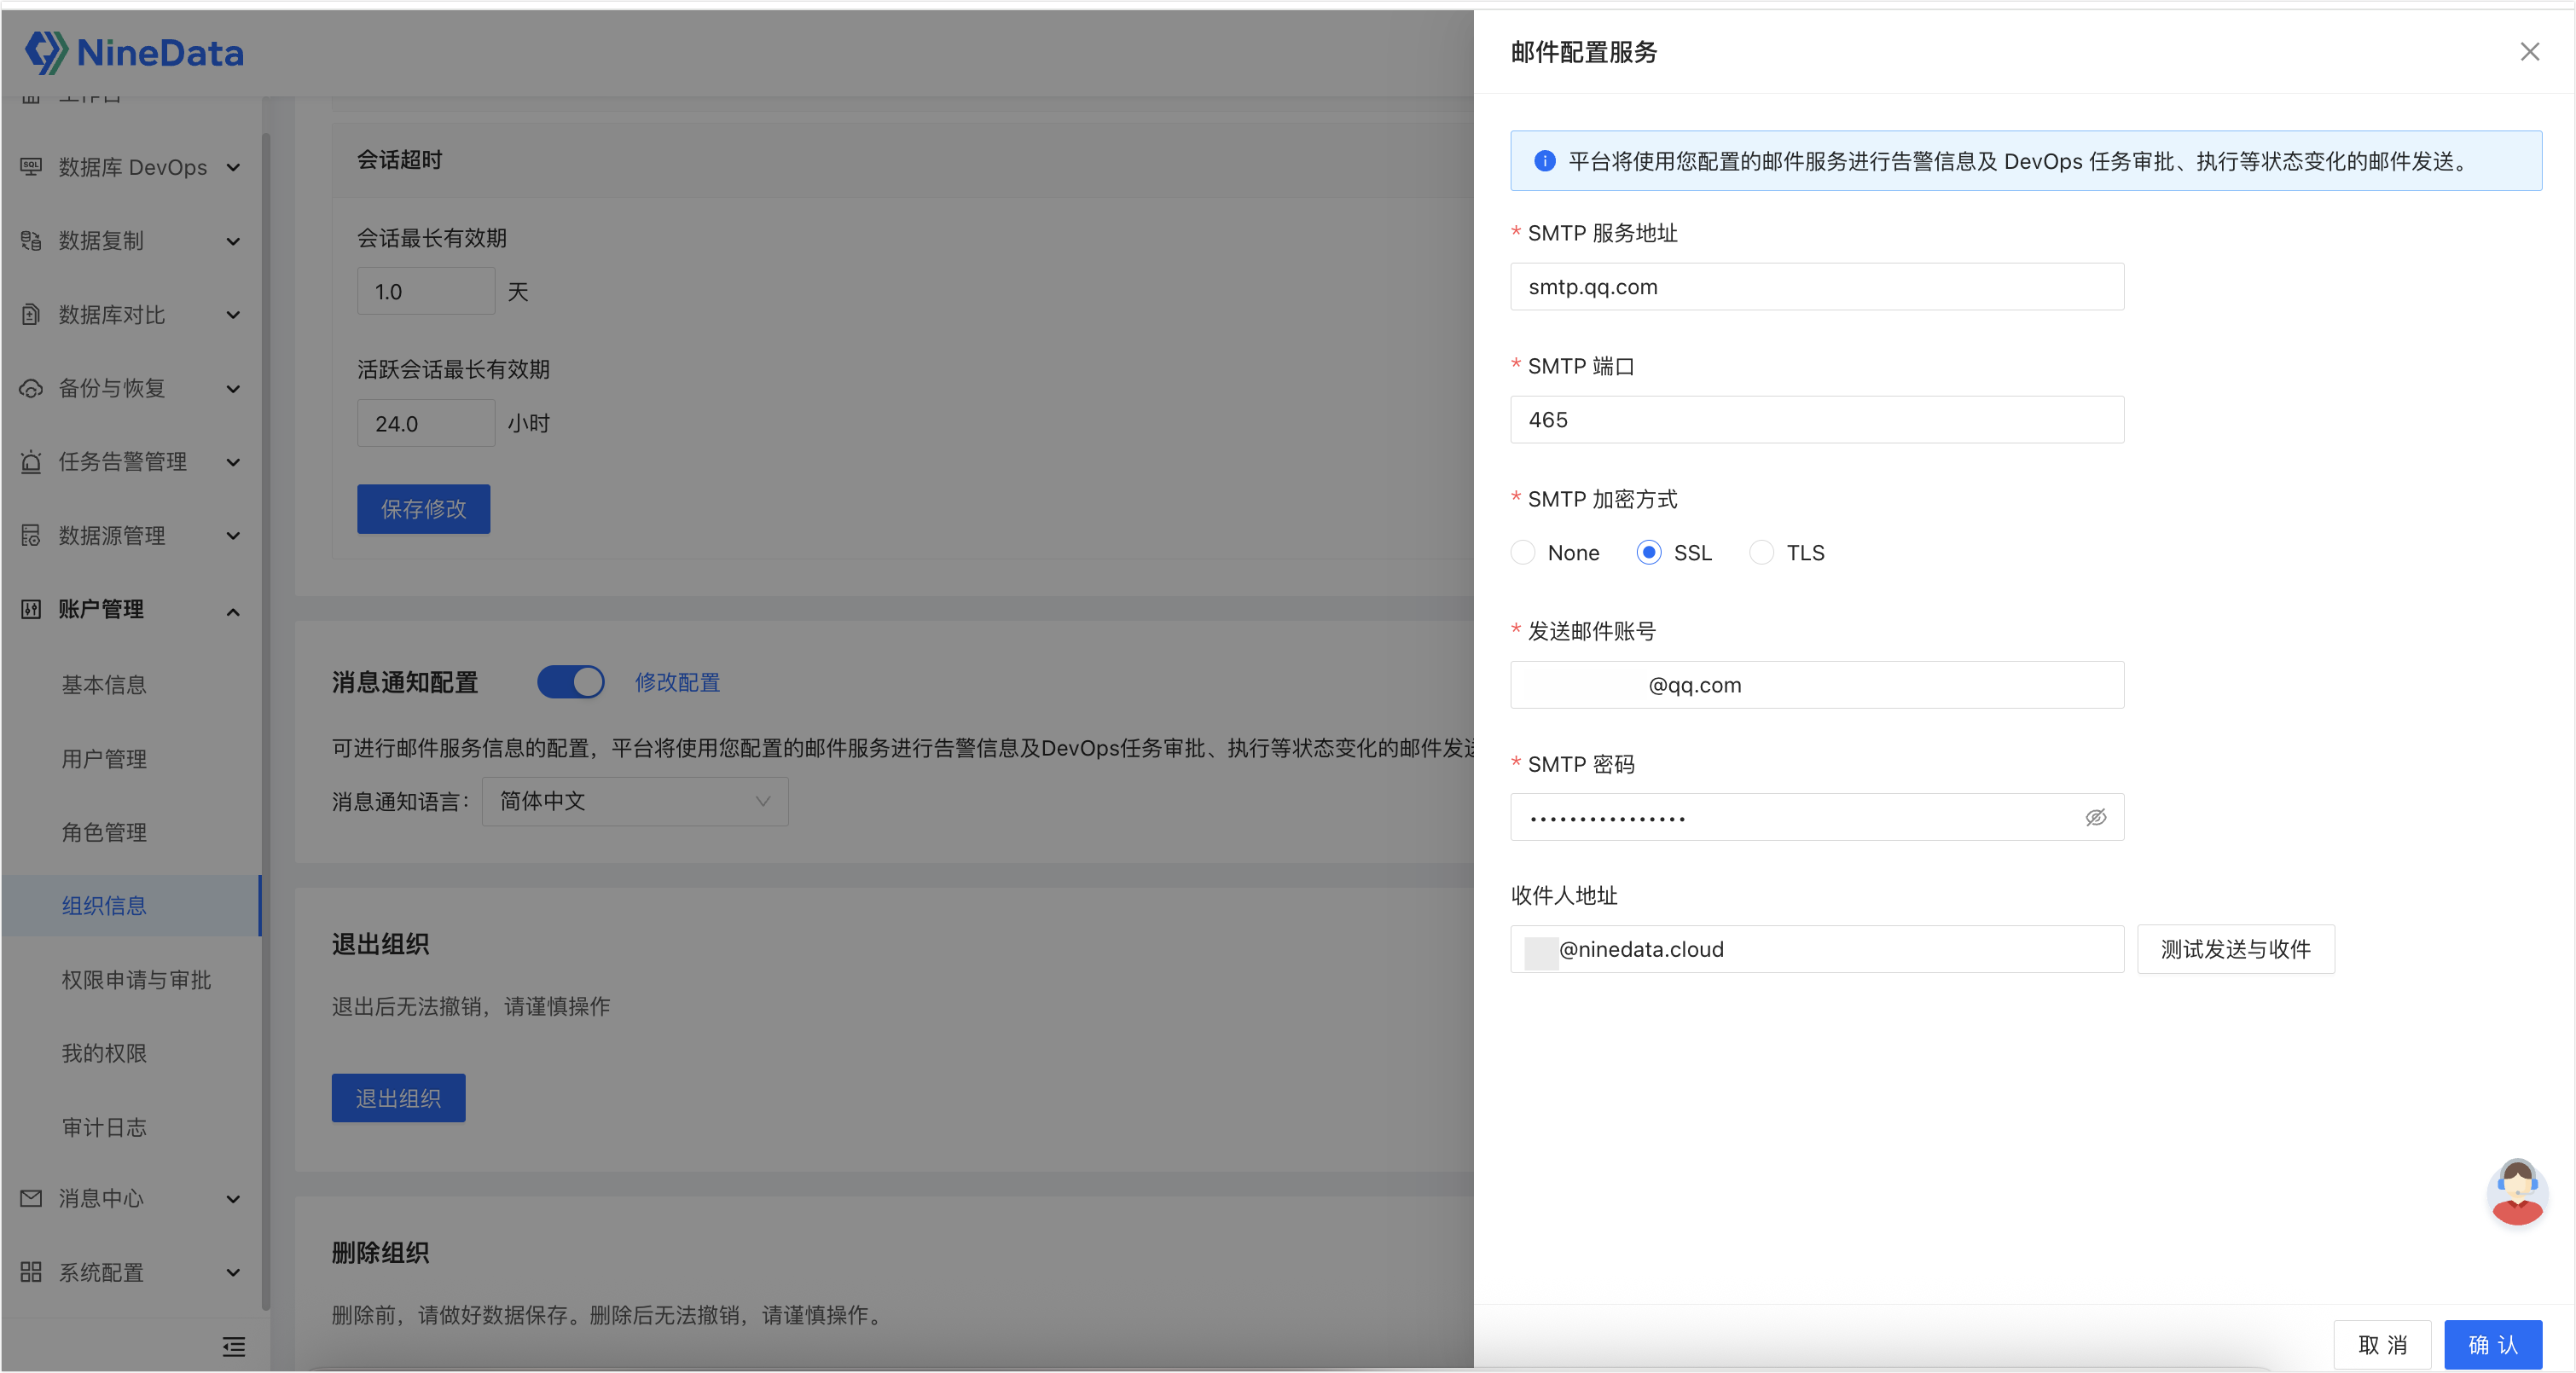Click the NineData logo icon
Viewport: 2576px width, 1373px height.
46,52
